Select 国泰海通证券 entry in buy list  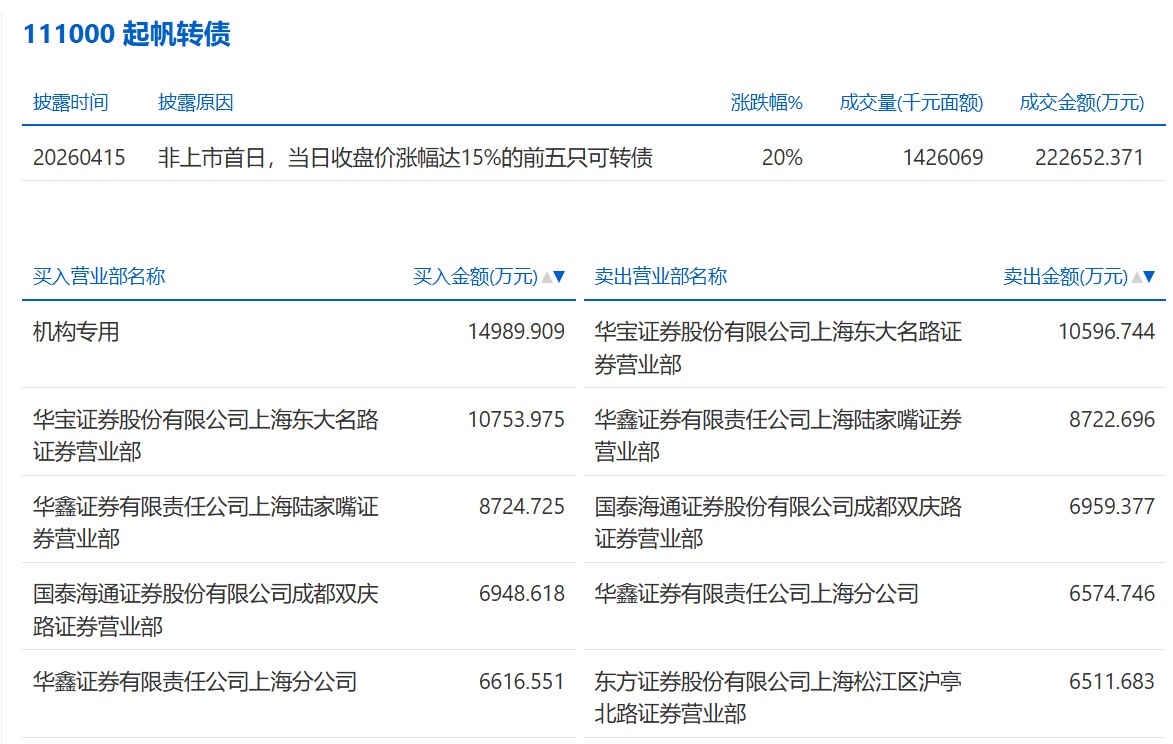[206, 610]
